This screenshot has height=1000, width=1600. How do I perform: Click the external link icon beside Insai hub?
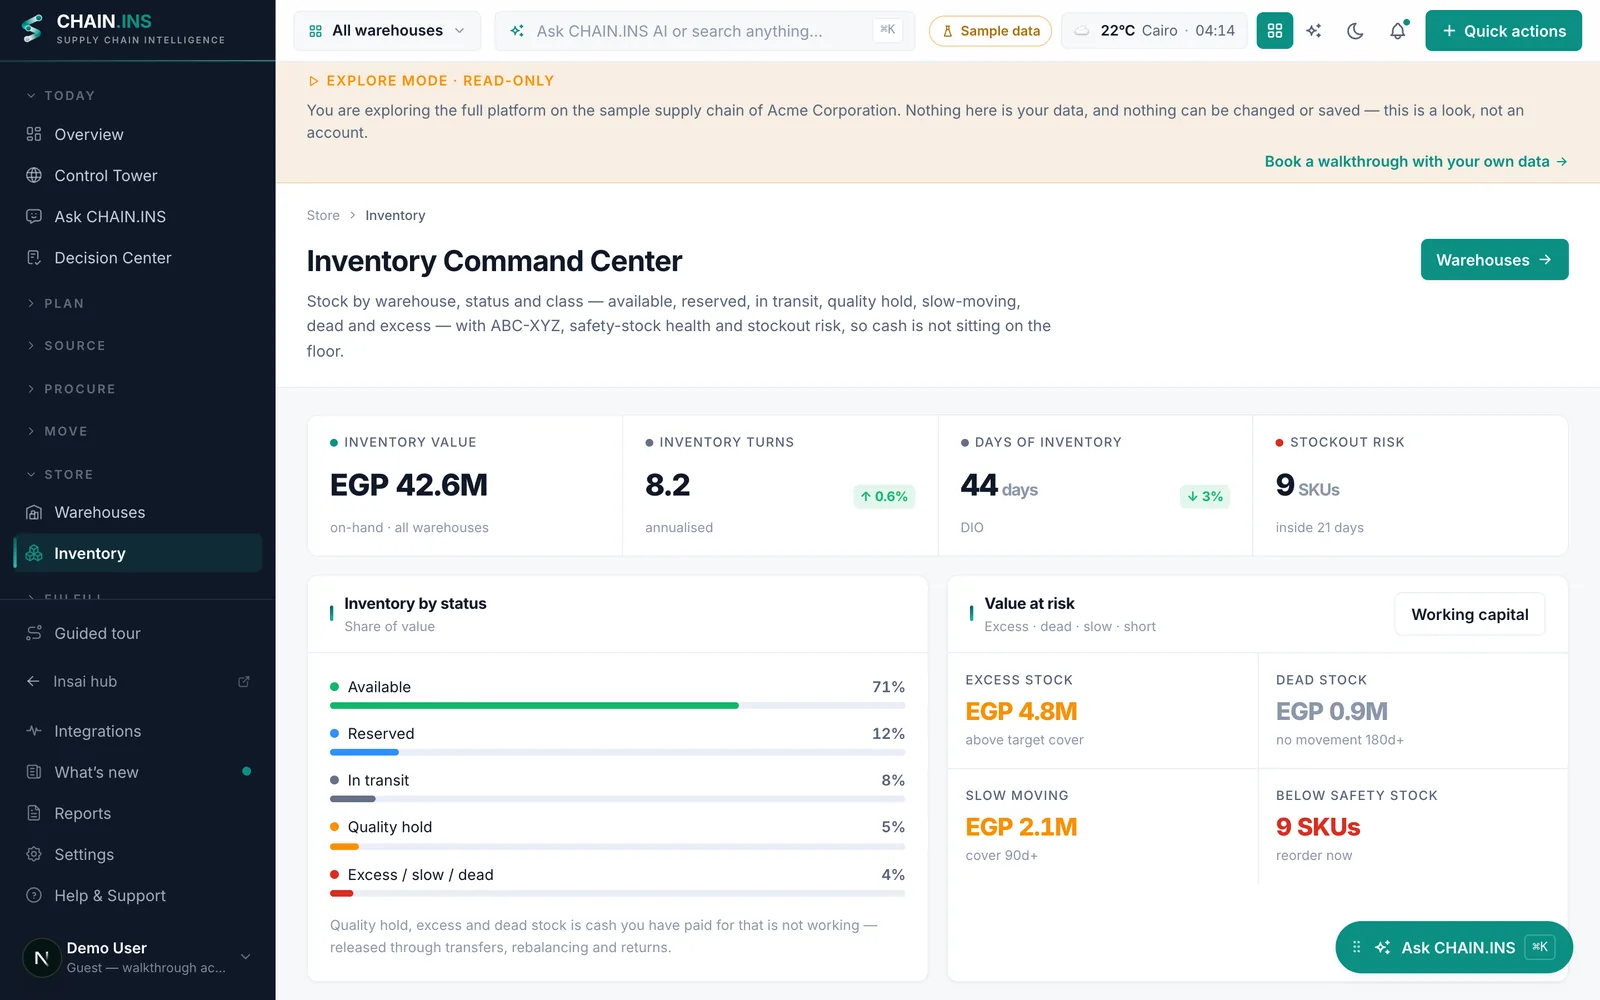point(243,681)
